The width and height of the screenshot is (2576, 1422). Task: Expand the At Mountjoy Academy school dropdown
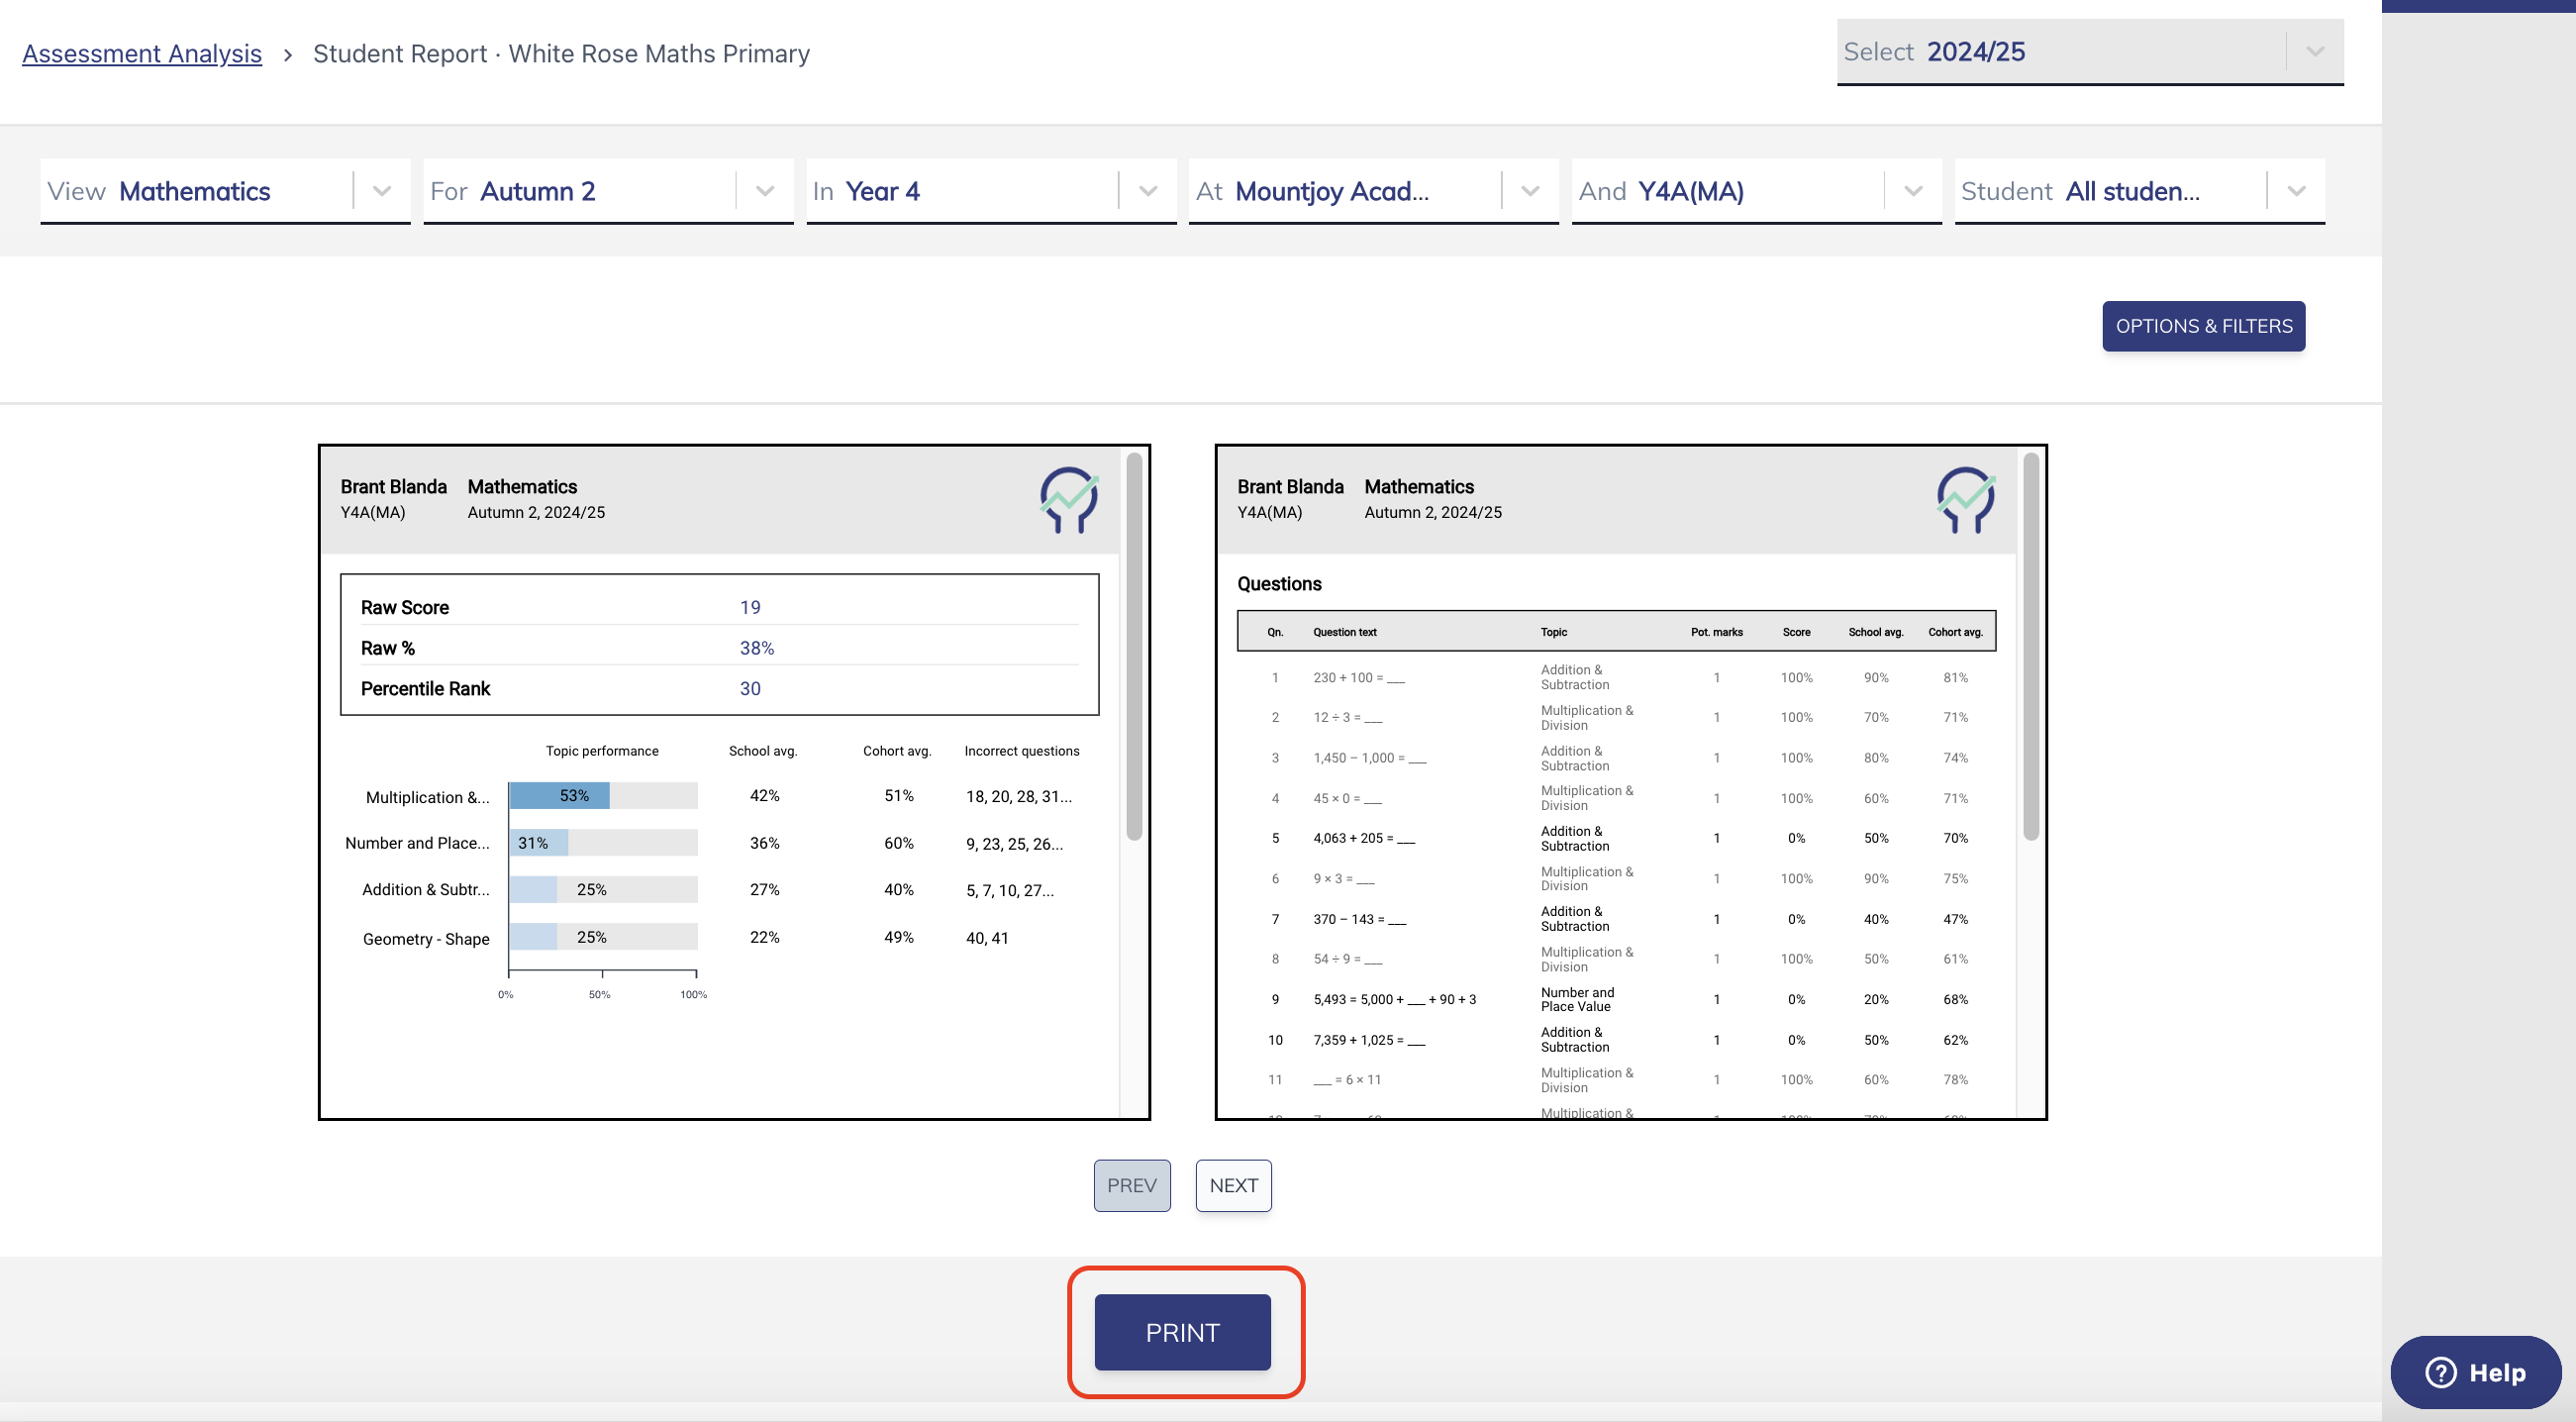1374,191
